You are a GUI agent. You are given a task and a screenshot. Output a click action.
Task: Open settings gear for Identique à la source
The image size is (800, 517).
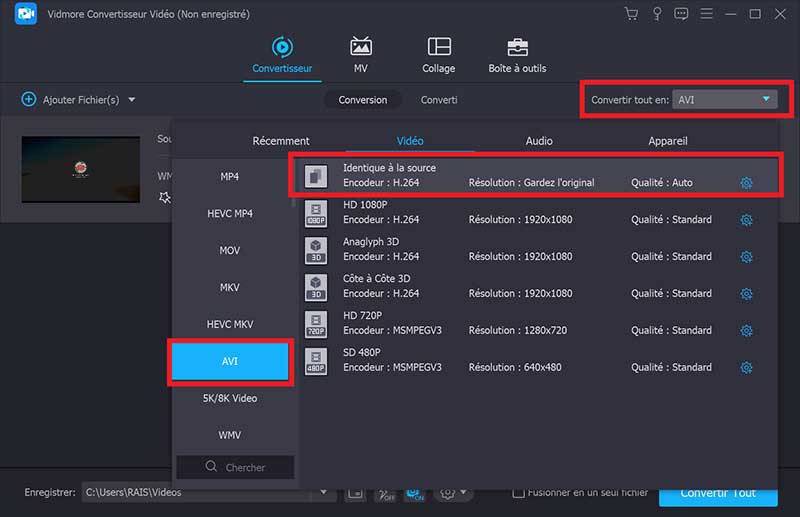(x=746, y=183)
